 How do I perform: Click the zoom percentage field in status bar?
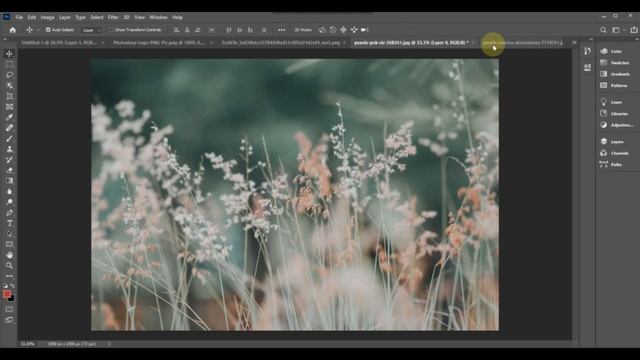[x=28, y=344]
